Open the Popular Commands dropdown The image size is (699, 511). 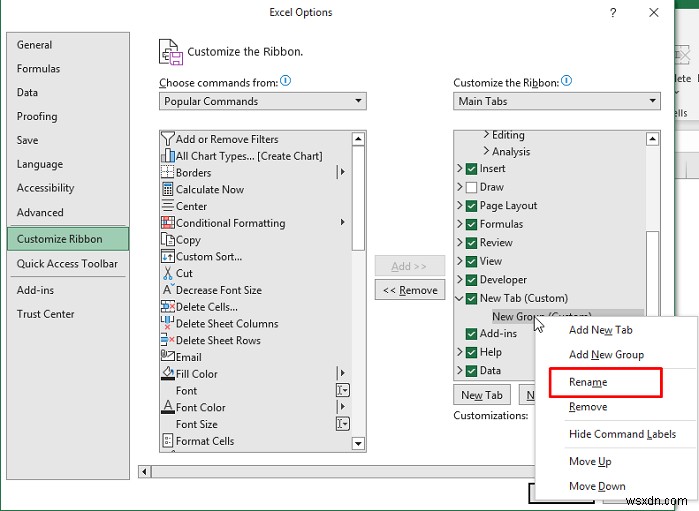coord(263,101)
